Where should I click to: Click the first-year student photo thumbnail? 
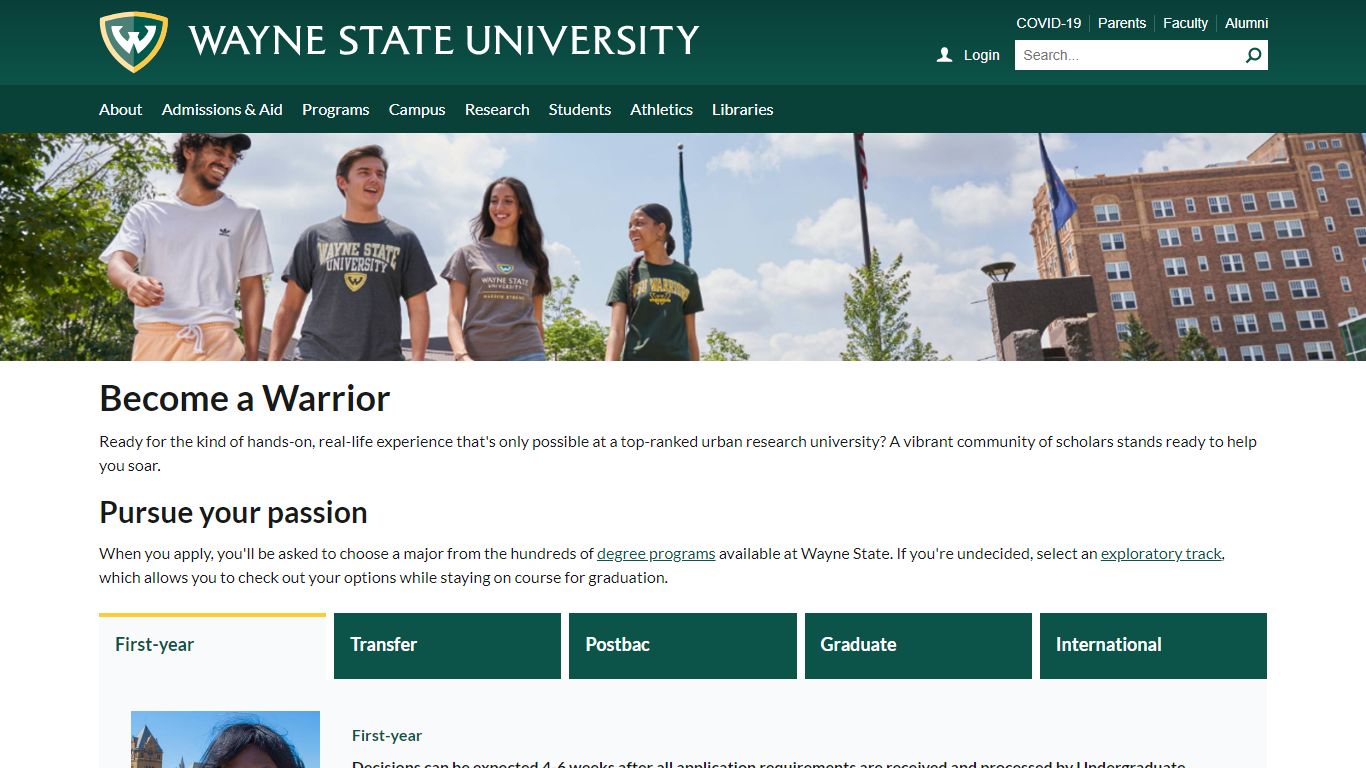click(225, 740)
